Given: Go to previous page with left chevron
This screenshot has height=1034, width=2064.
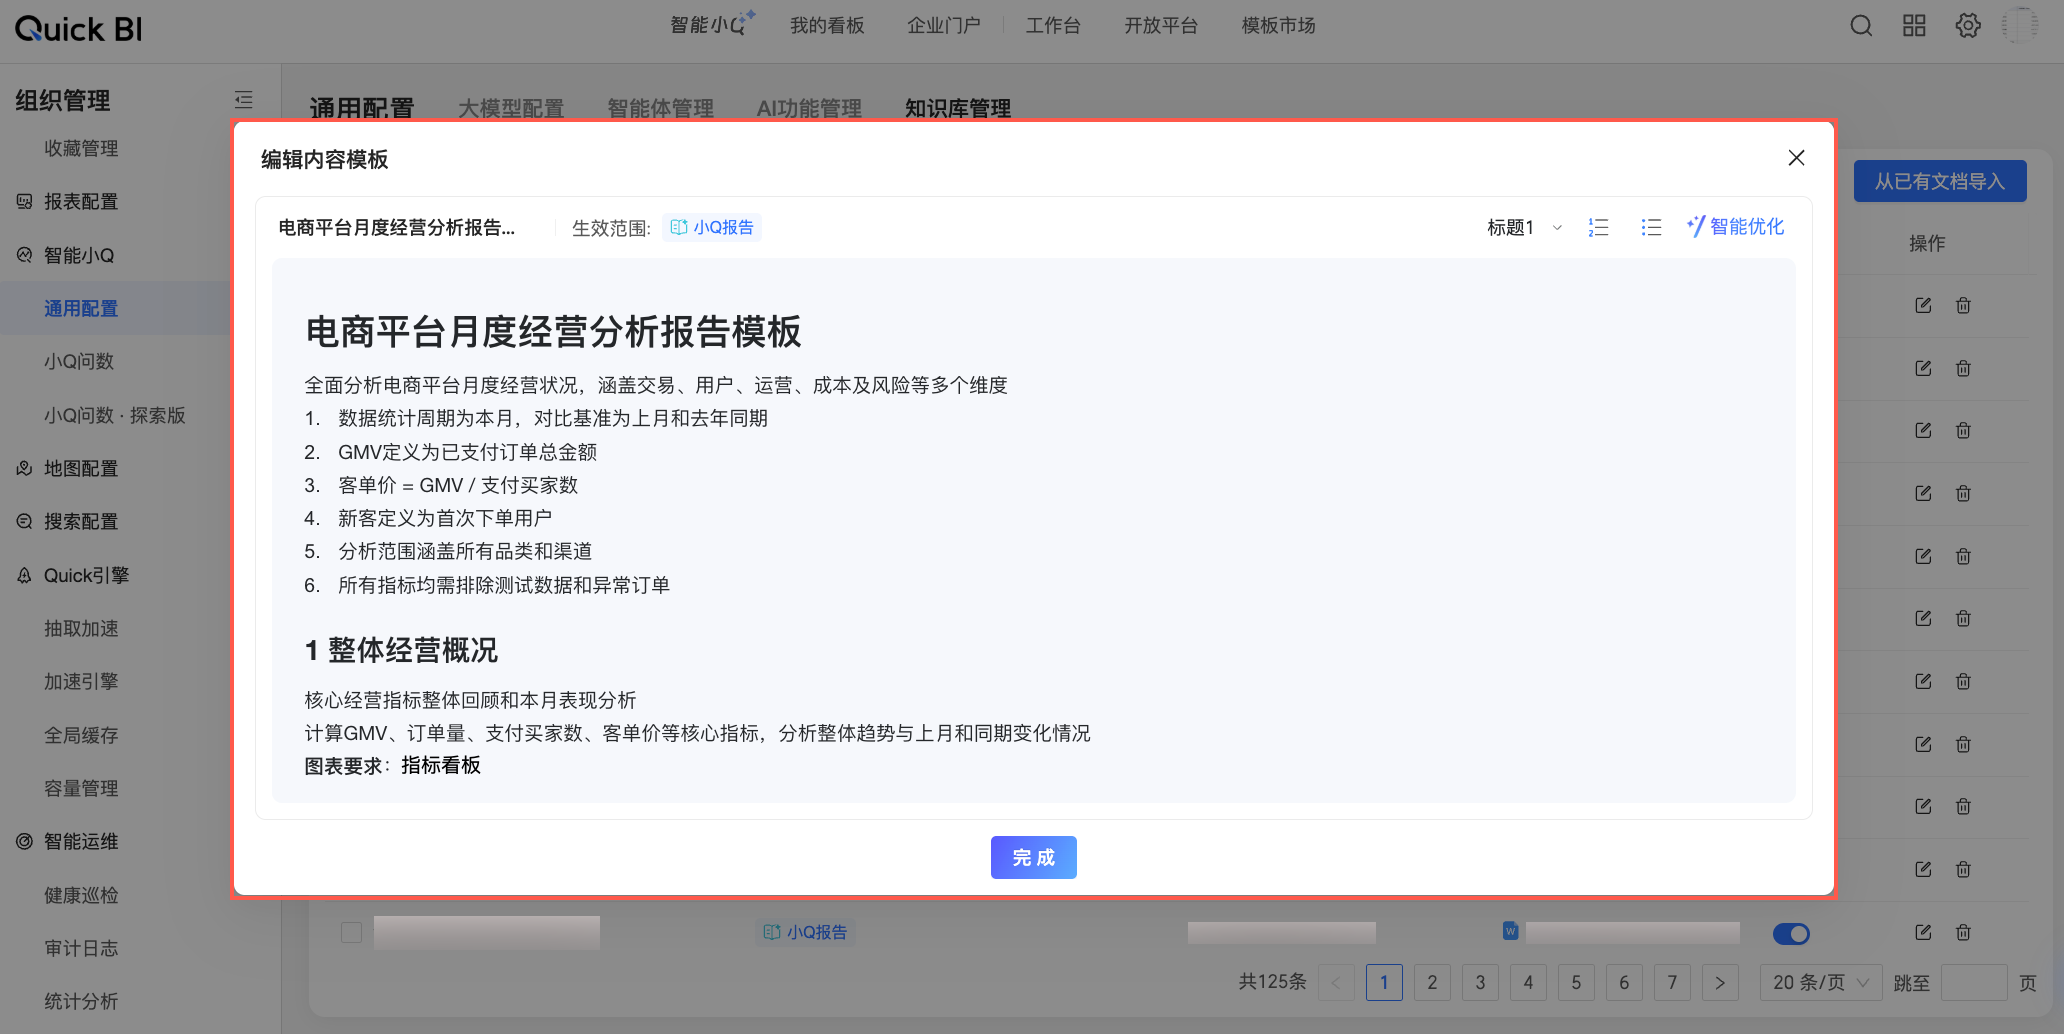Looking at the screenshot, I should 1336,983.
